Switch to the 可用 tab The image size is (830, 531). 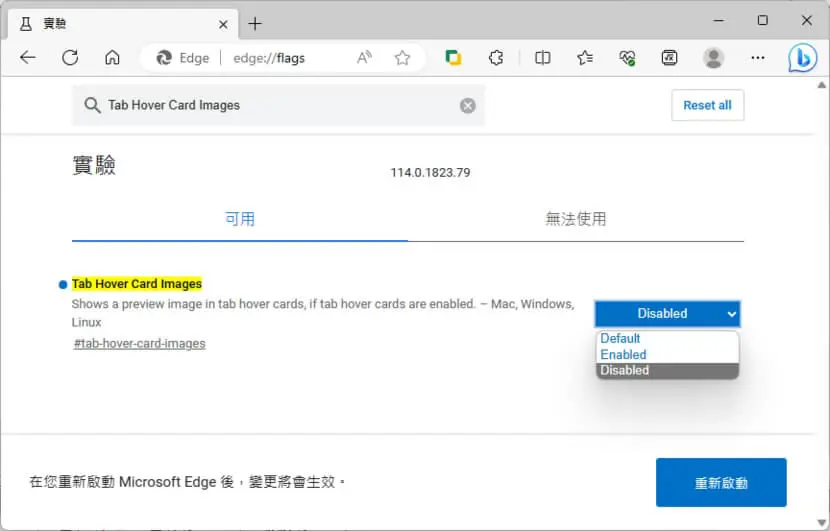click(240, 219)
